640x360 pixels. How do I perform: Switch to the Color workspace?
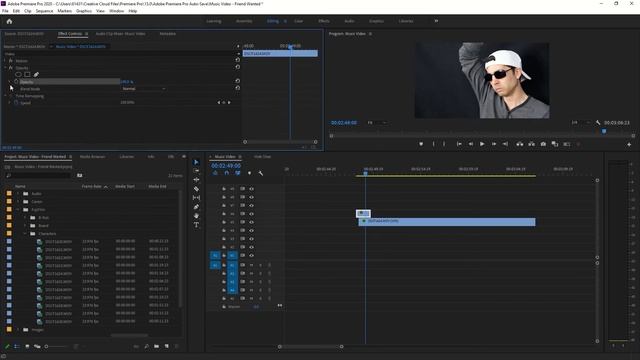(x=299, y=21)
